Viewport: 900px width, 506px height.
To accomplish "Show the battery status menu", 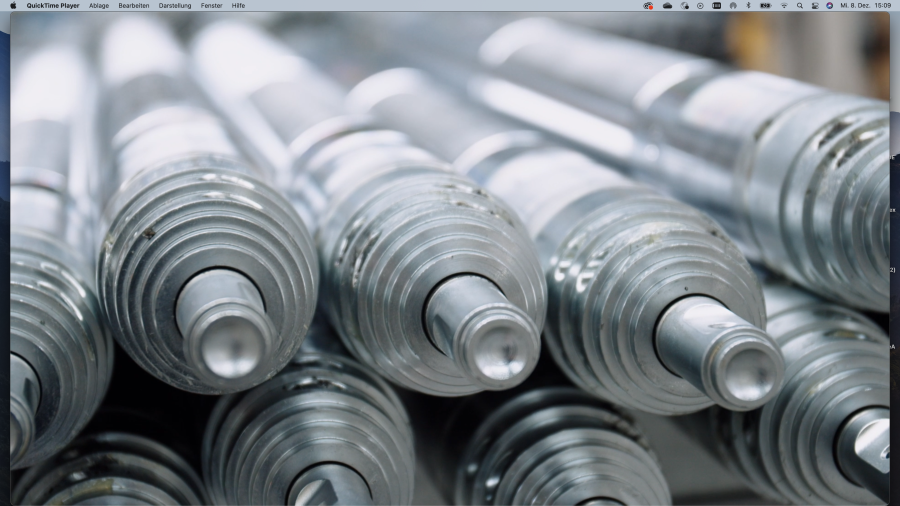I will [x=765, y=5].
